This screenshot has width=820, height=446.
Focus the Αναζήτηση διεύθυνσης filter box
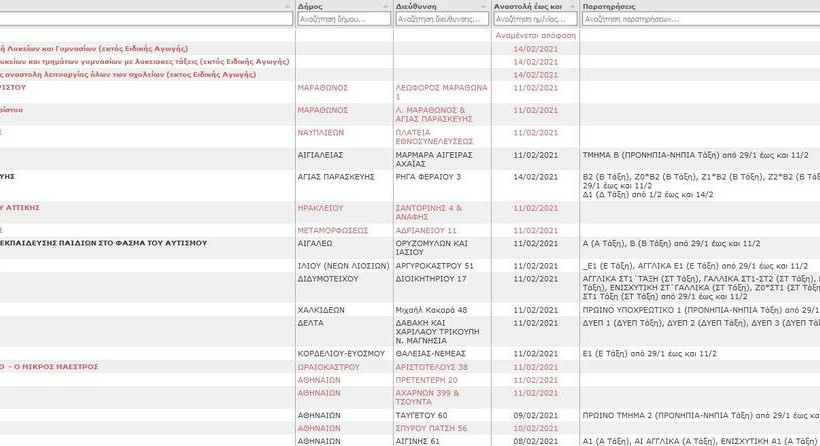(x=441, y=19)
